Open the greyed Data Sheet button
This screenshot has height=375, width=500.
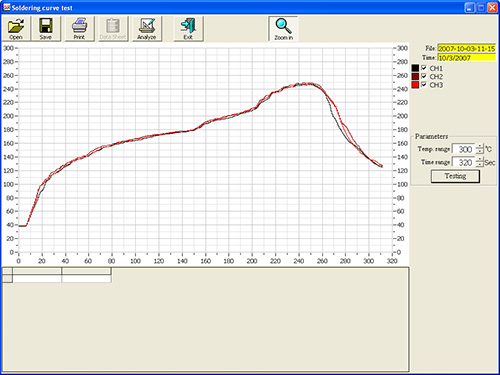(113, 29)
